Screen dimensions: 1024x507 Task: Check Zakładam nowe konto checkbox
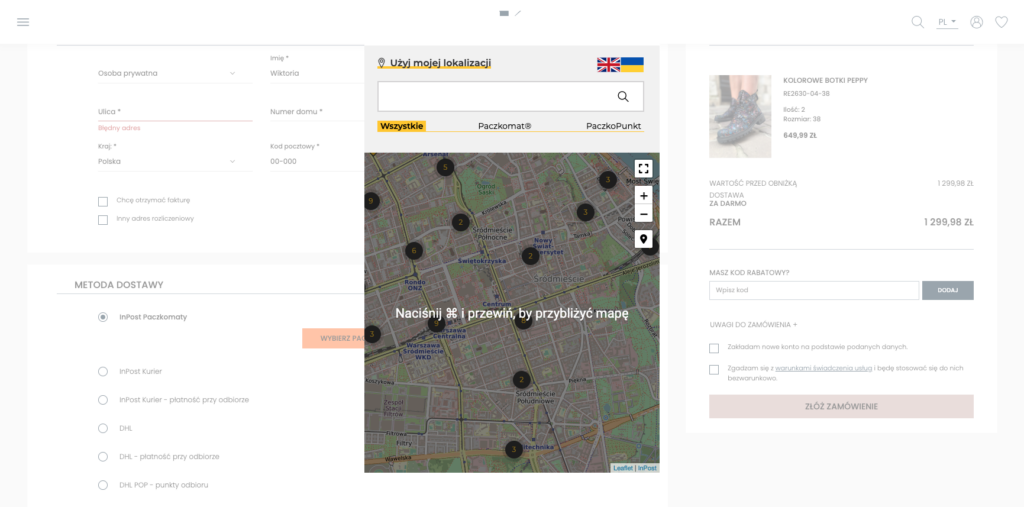(x=714, y=348)
